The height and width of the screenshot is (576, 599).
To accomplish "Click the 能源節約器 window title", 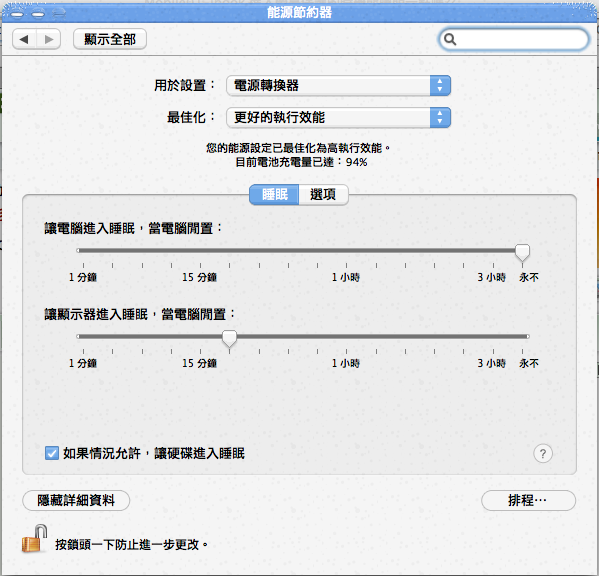I will (x=300, y=13).
